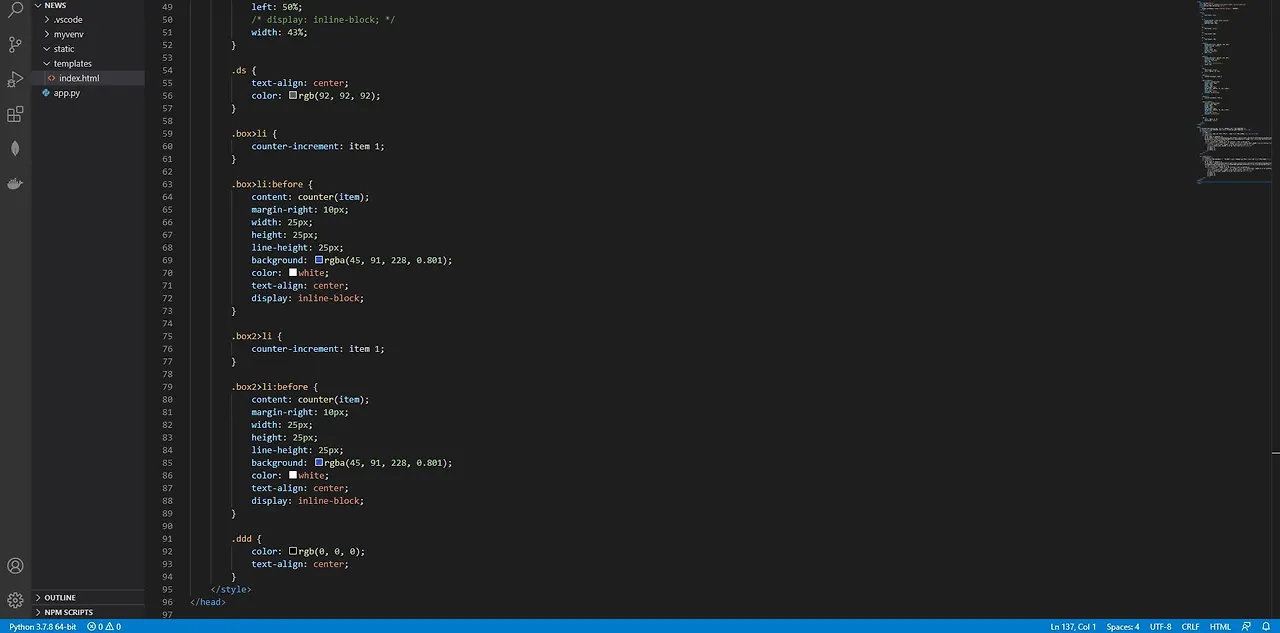The height and width of the screenshot is (633, 1280).
Task: Click the white color swatch on line 86
Action: [293, 475]
